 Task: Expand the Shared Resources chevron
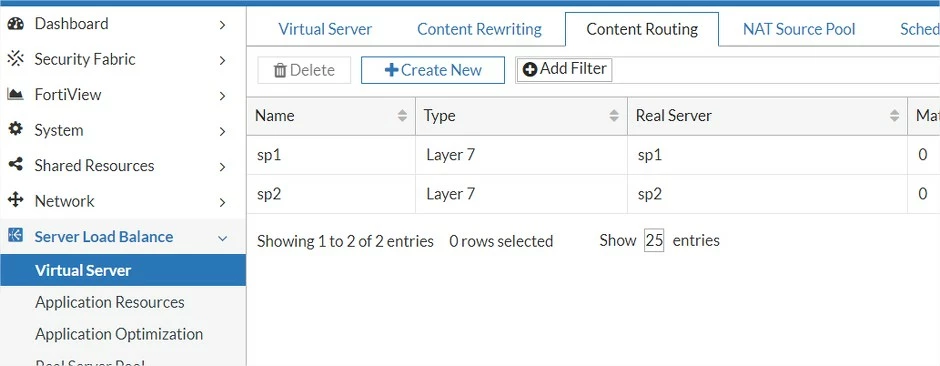pyautogui.click(x=222, y=167)
